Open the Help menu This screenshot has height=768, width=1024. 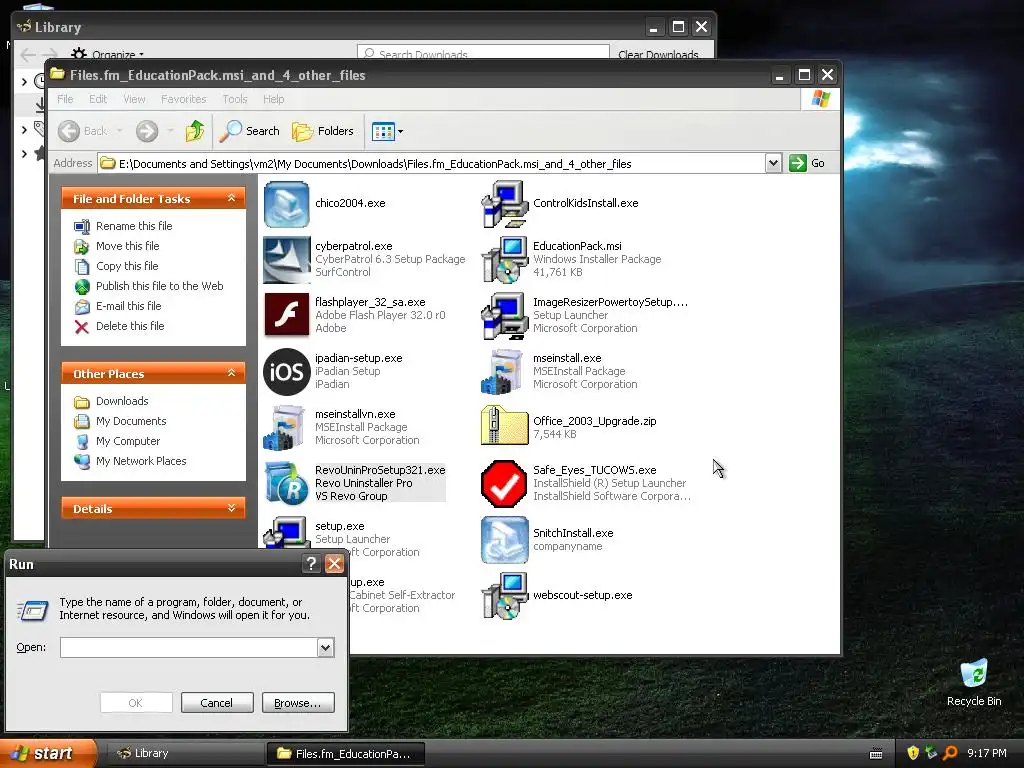point(274,99)
